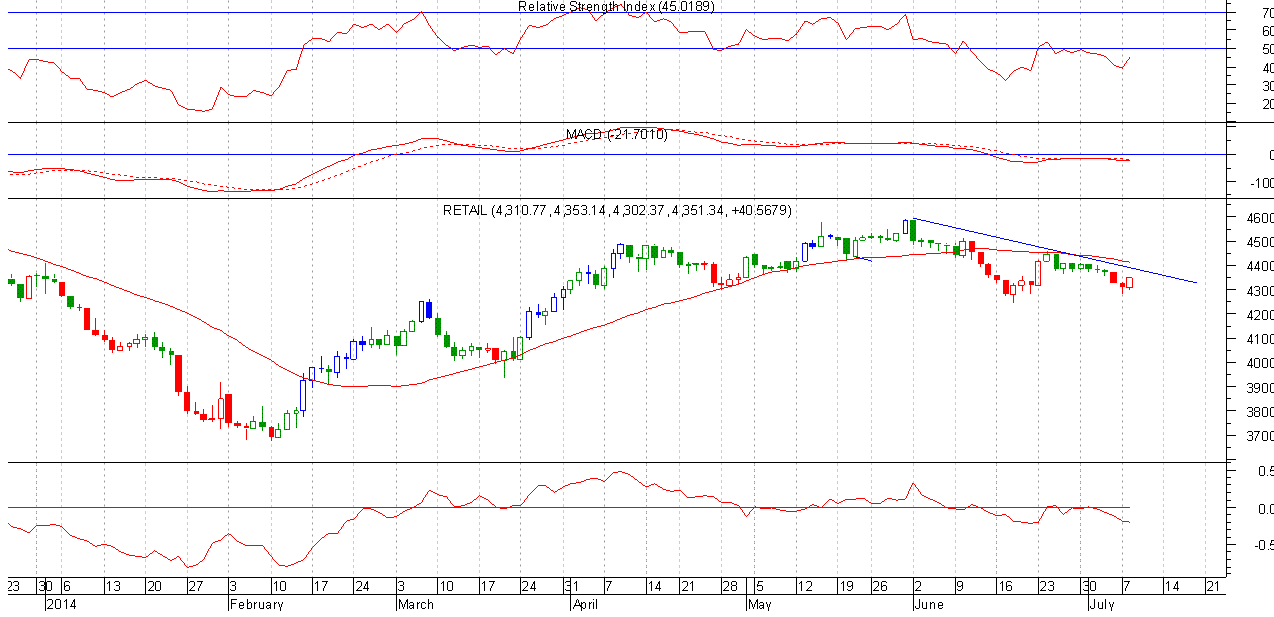Click the bottom panel axis value -0.5
1274x617 pixels.
pyautogui.click(x=1262, y=545)
